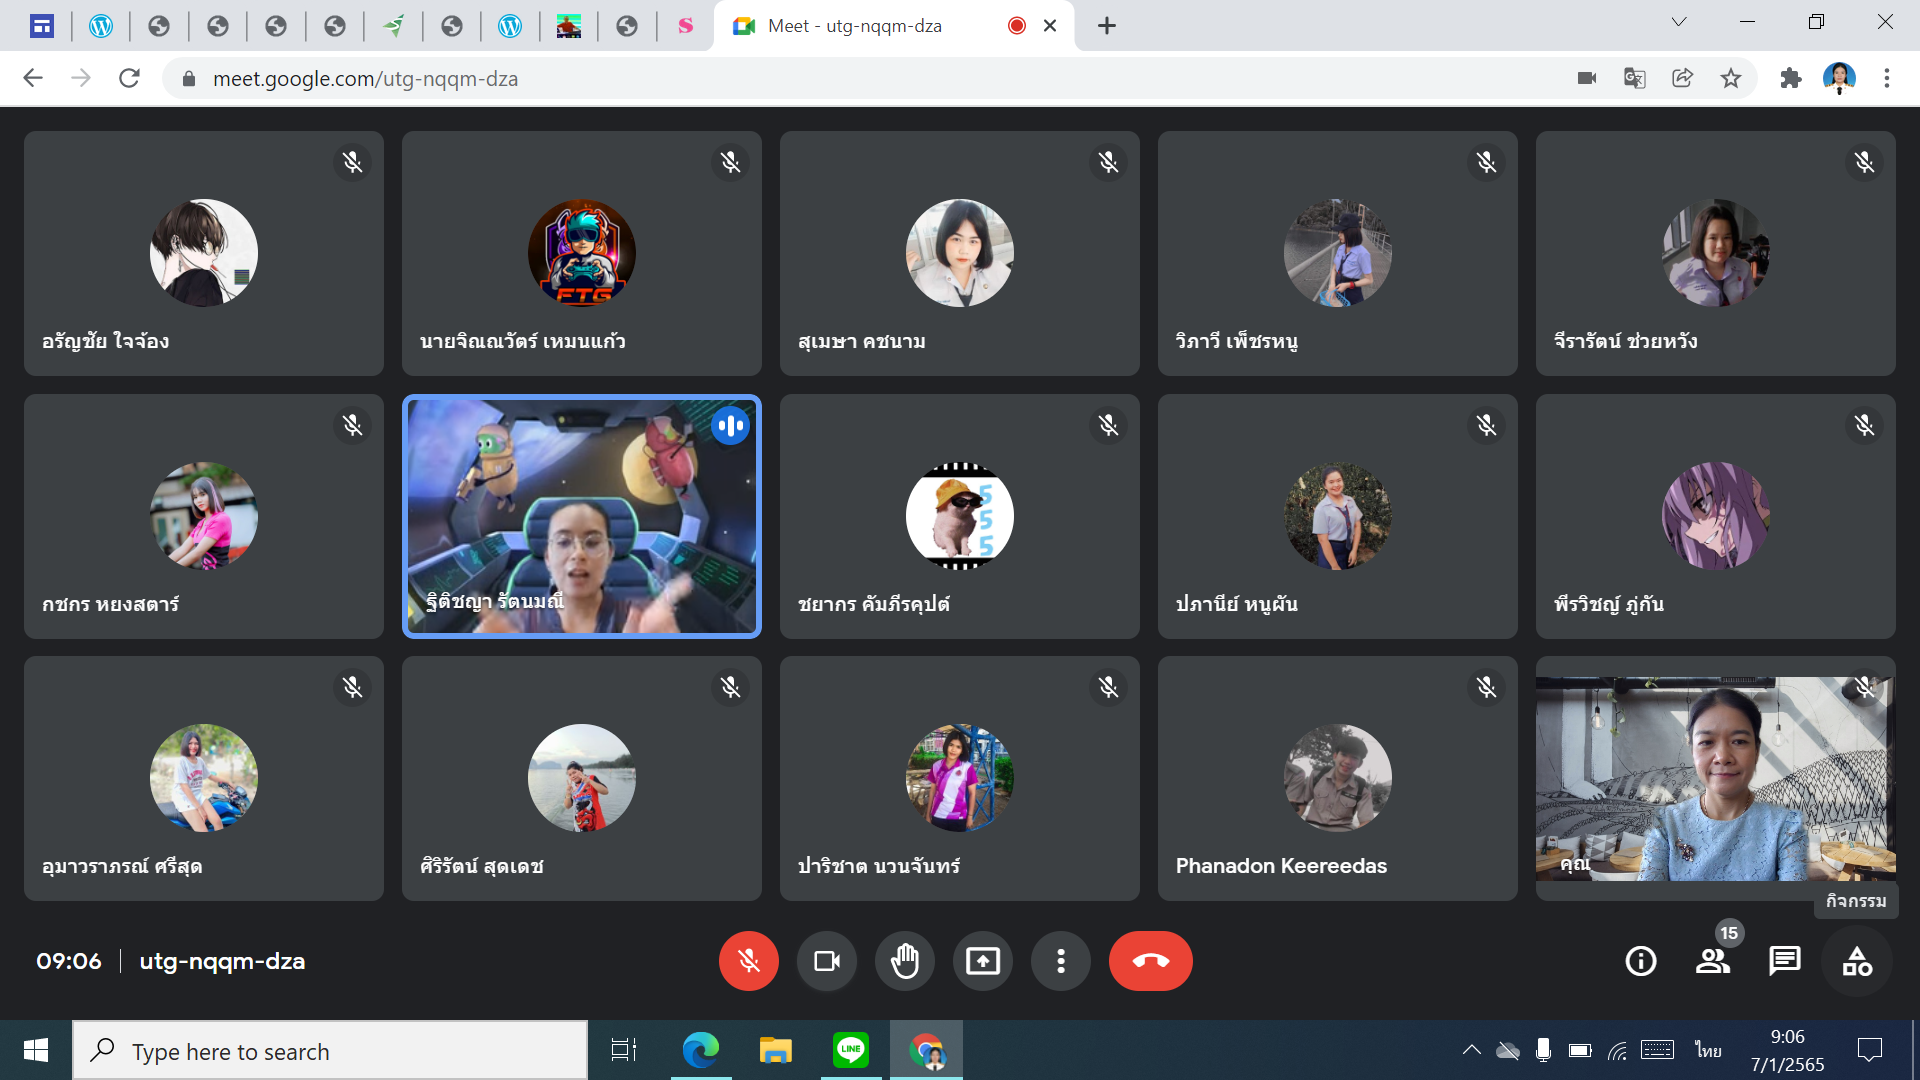This screenshot has height=1080, width=1920.
Task: Click the muted mic icon on นายจิณณวัตร์ เหมนแก้ว tile
Action: pos(730,162)
